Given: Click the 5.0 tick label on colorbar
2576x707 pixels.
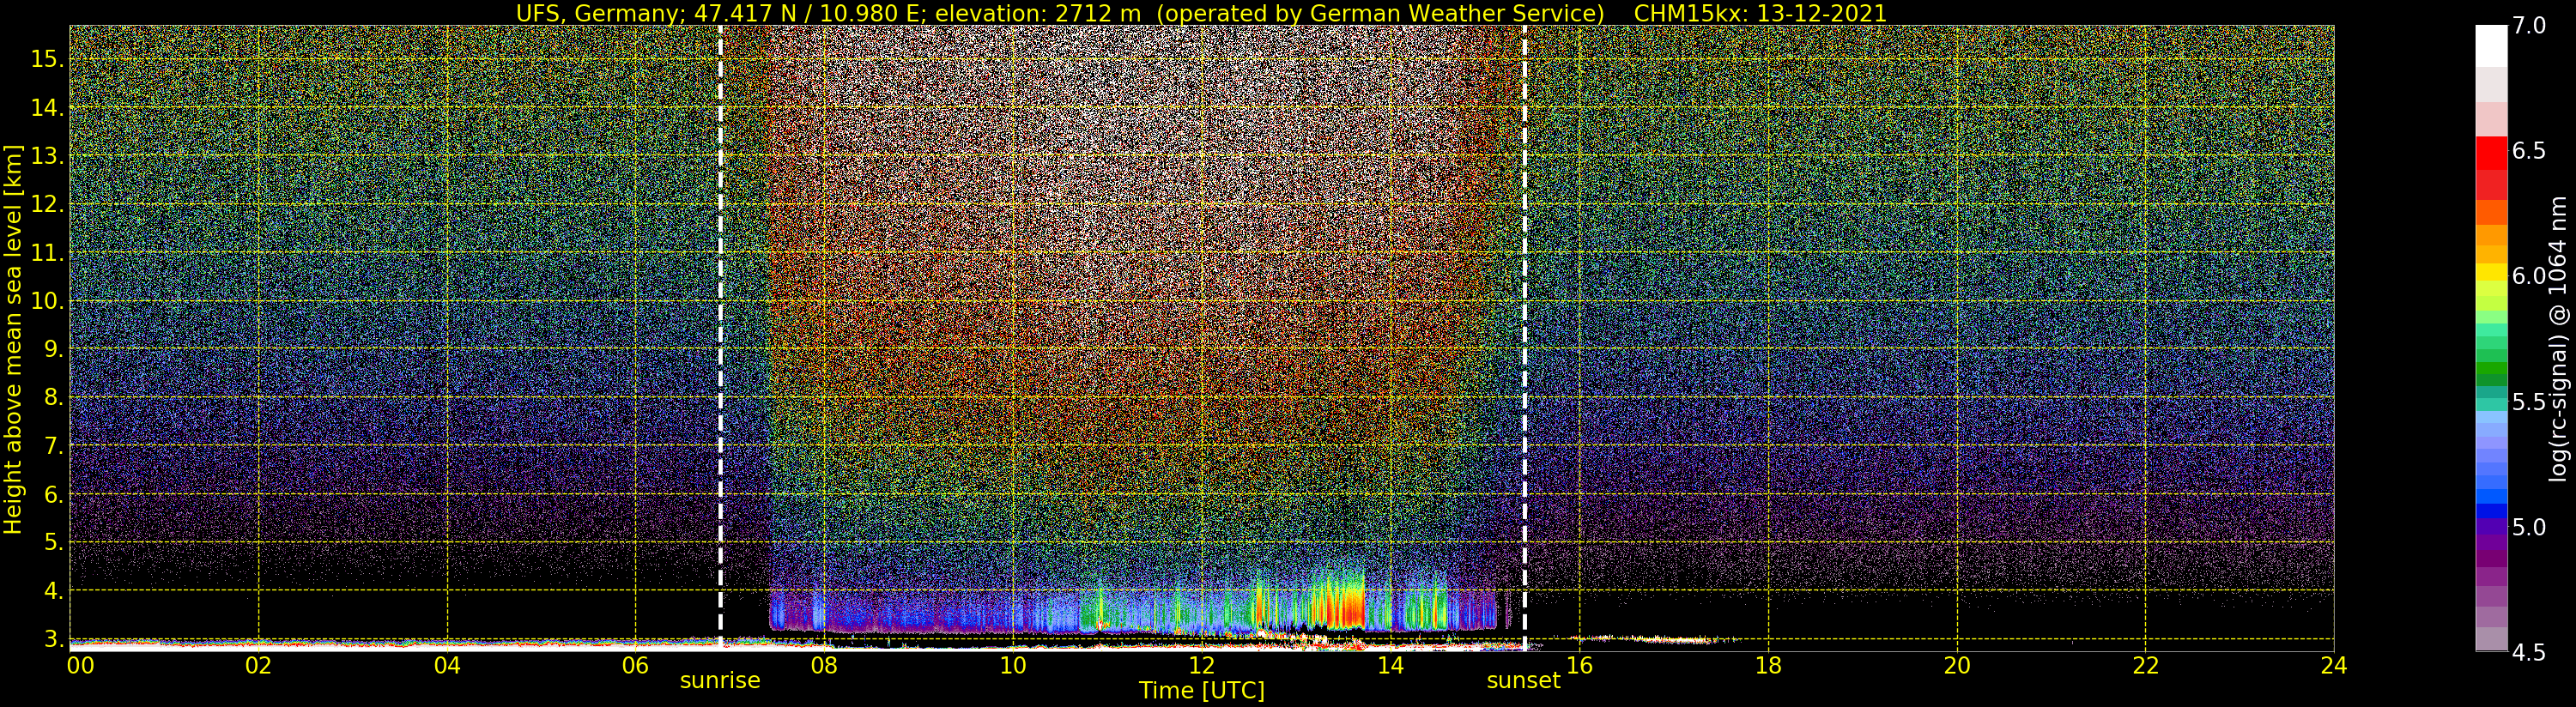Looking at the screenshot, I should pyautogui.click(x=2530, y=527).
